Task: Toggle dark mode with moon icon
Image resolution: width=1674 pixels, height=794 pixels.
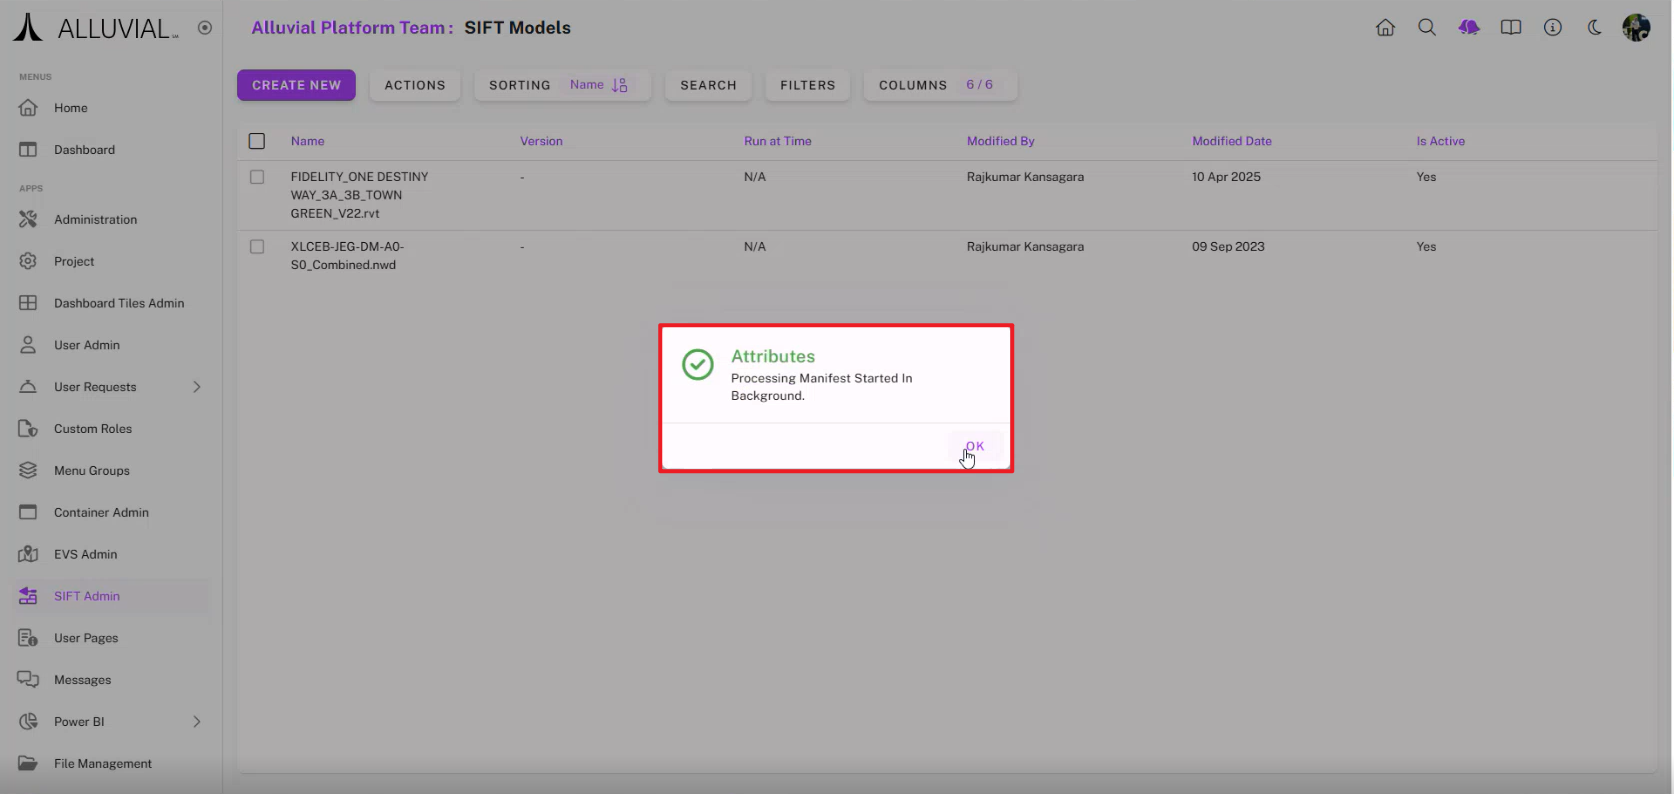Action: (x=1594, y=28)
